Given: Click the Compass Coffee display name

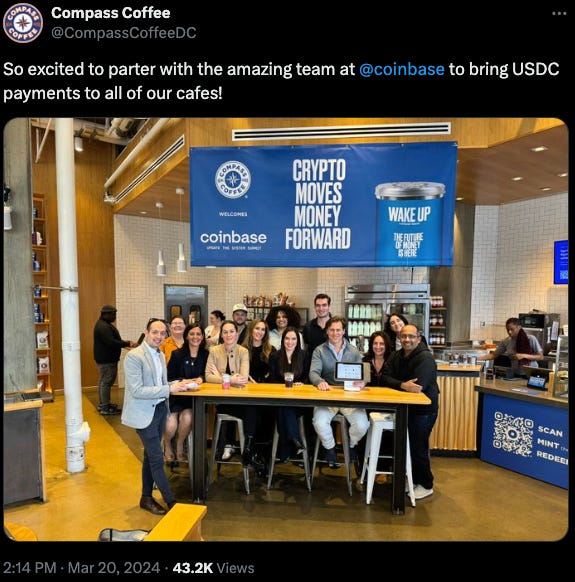Looking at the screenshot, I should [x=111, y=13].
